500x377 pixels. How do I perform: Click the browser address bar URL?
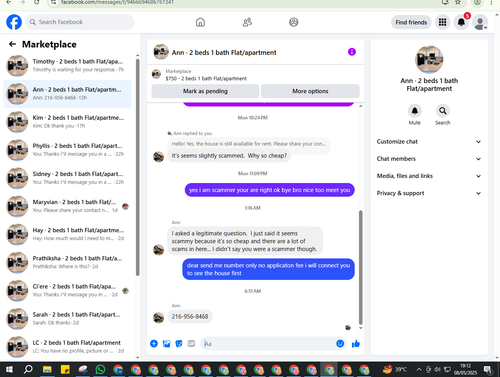tap(117, 2)
